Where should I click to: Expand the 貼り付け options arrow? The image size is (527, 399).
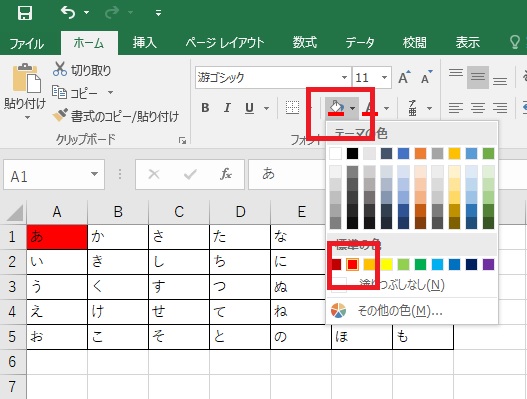27,118
